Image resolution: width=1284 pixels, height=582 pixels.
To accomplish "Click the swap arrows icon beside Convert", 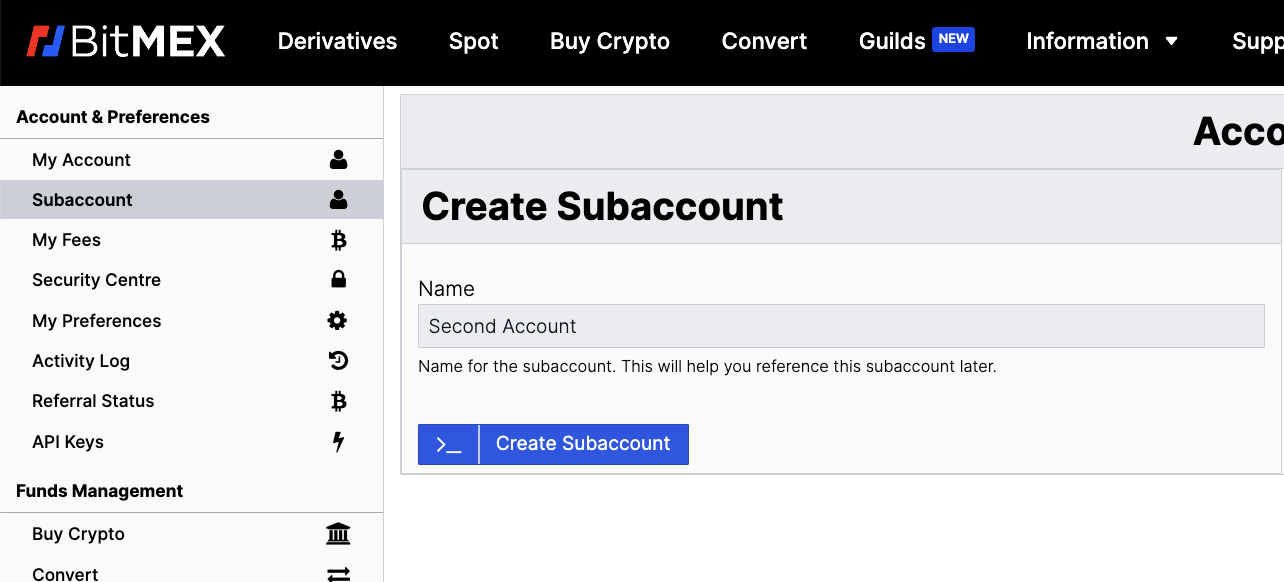I will (338, 574).
